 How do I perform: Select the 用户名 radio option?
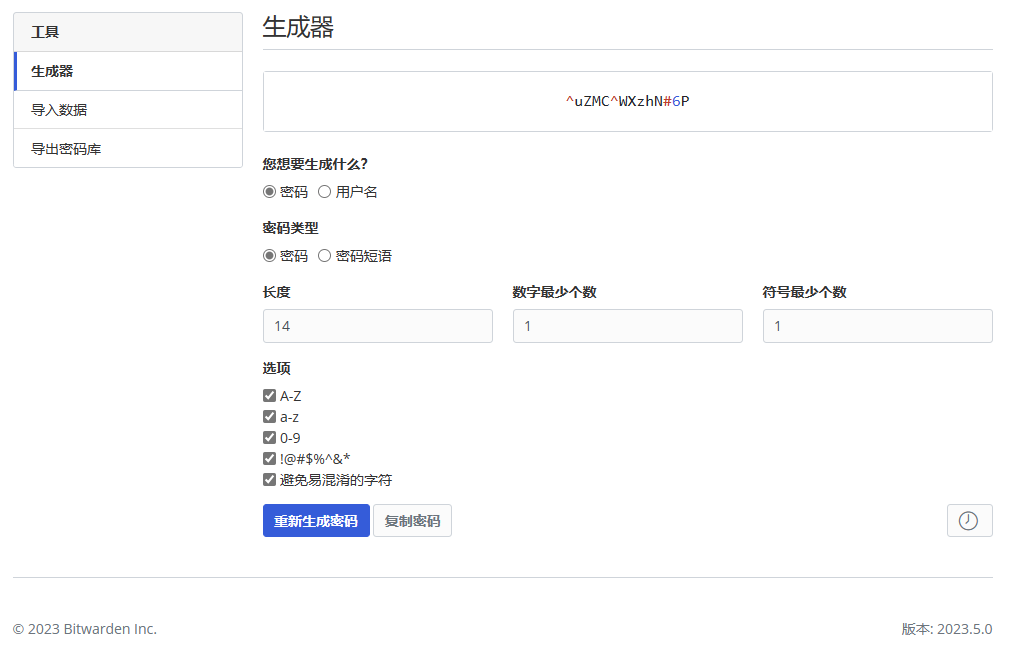[325, 192]
